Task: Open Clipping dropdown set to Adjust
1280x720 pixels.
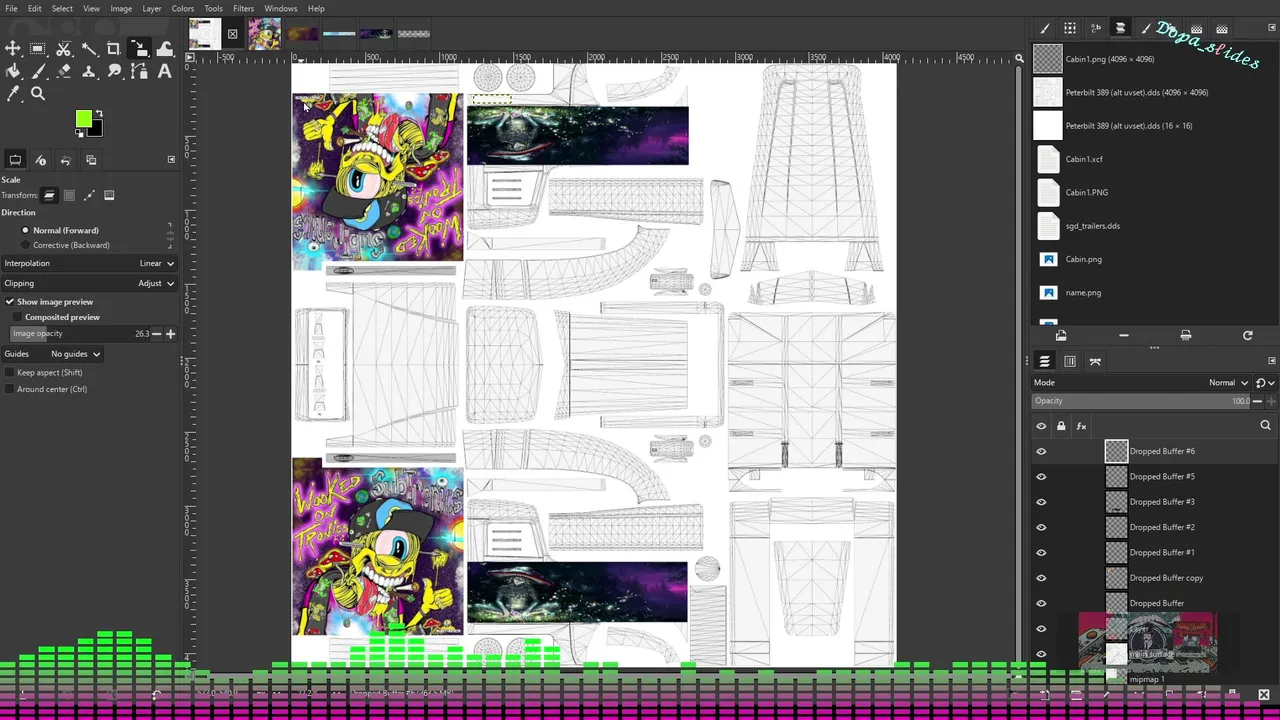Action: click(89, 283)
